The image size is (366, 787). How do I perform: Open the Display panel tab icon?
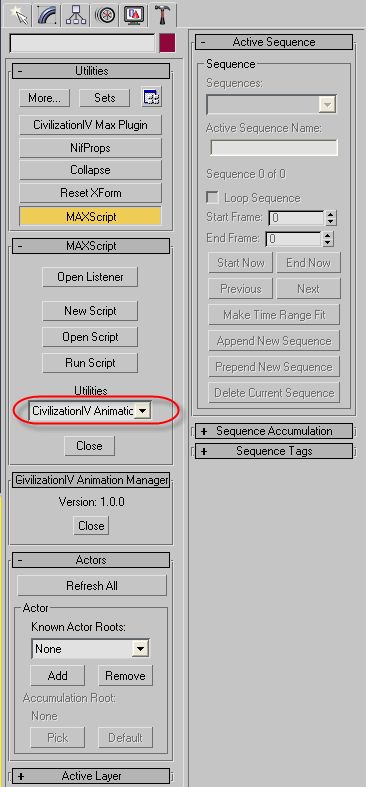[x=134, y=14]
